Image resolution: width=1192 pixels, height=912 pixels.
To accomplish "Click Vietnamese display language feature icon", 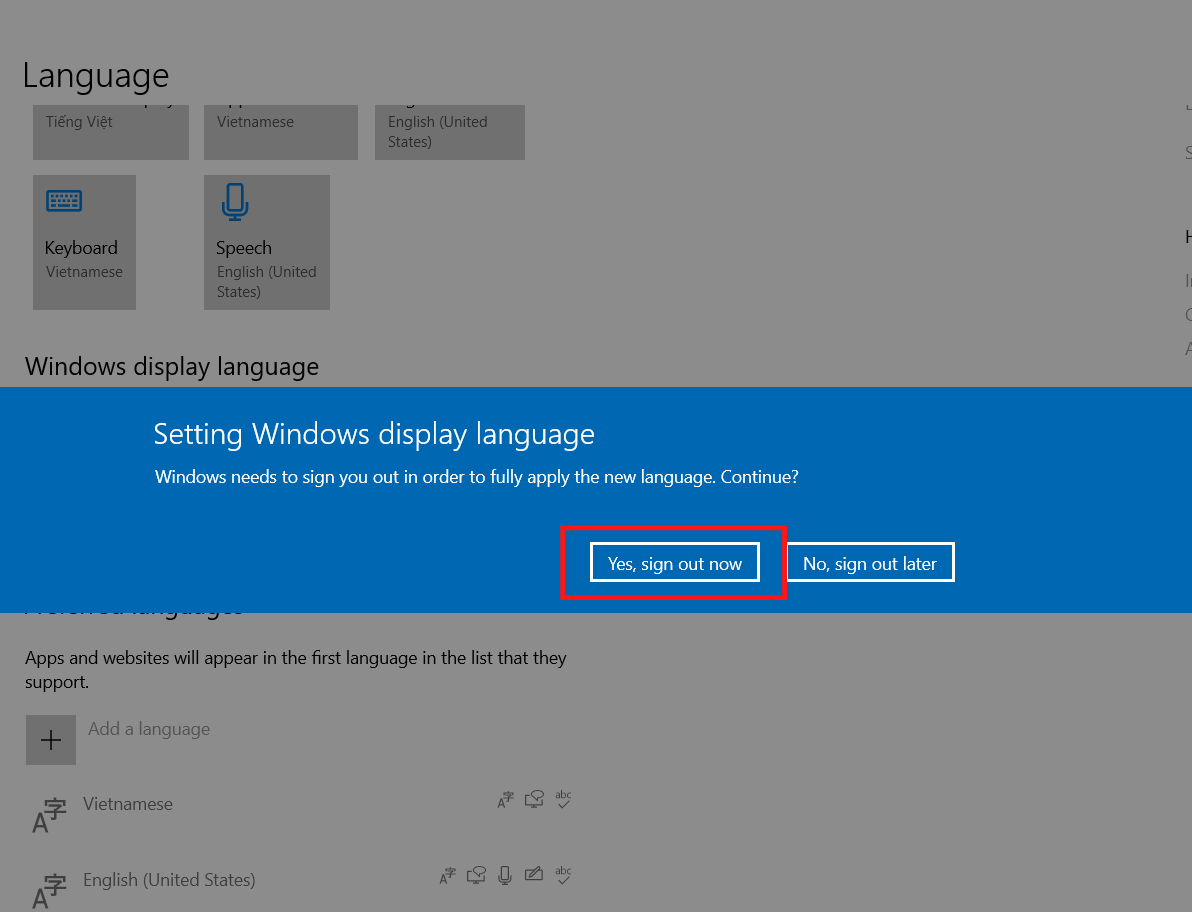I will click(506, 800).
